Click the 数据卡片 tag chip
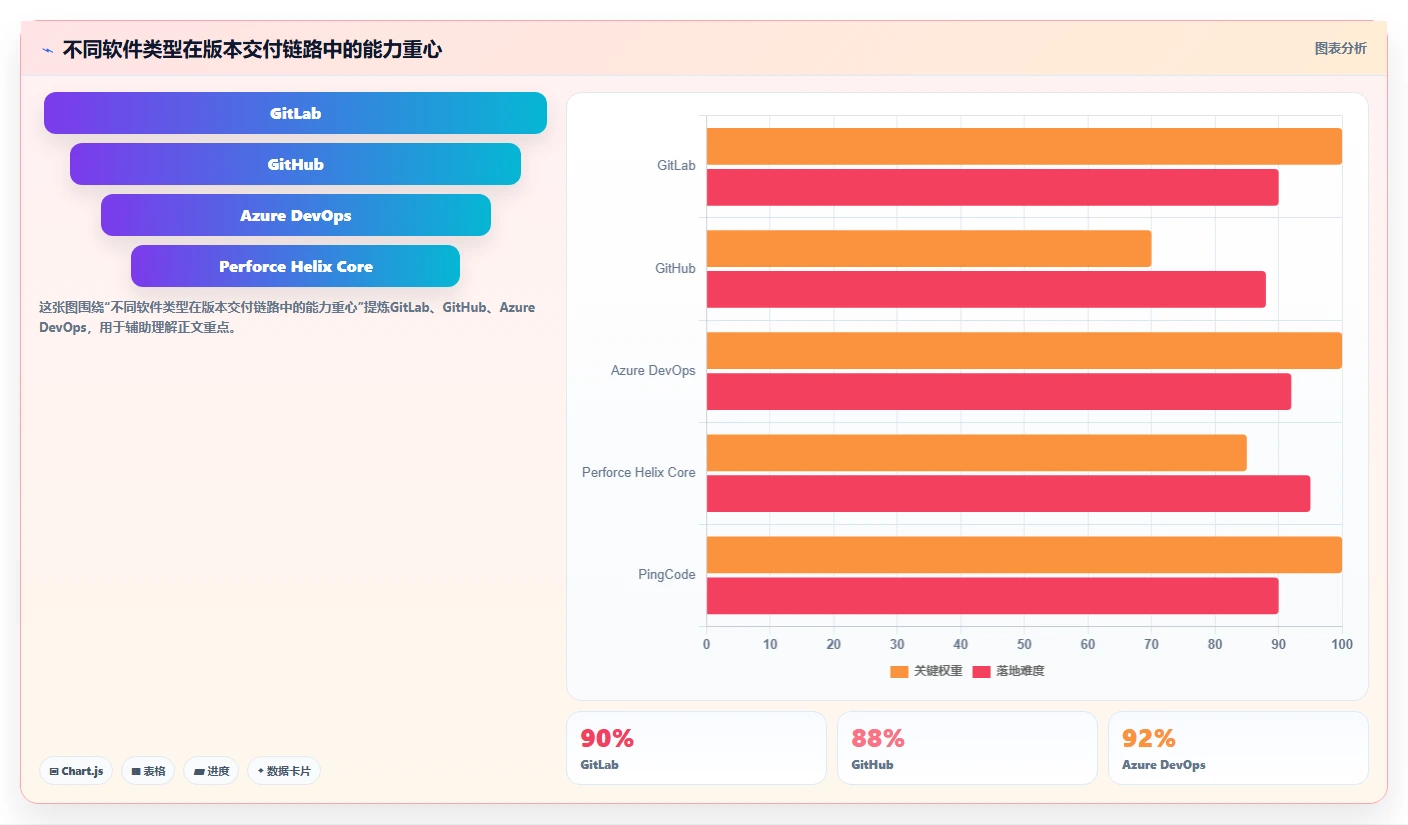1408x825 pixels. pos(284,771)
